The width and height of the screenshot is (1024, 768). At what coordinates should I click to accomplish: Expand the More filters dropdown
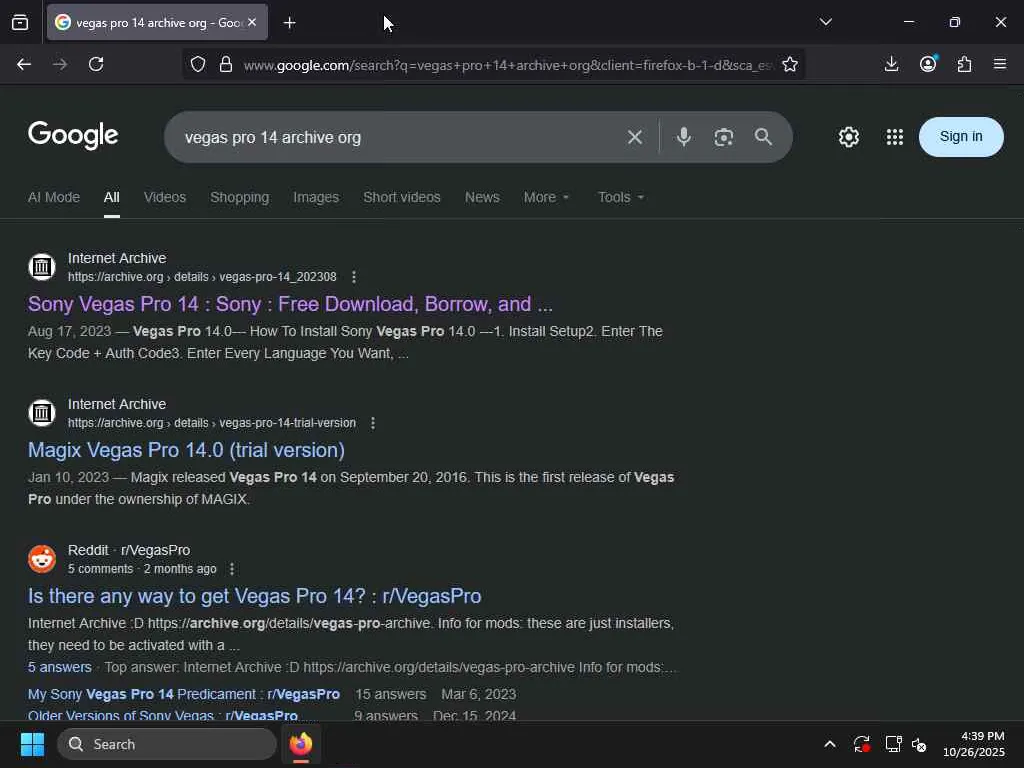547,197
